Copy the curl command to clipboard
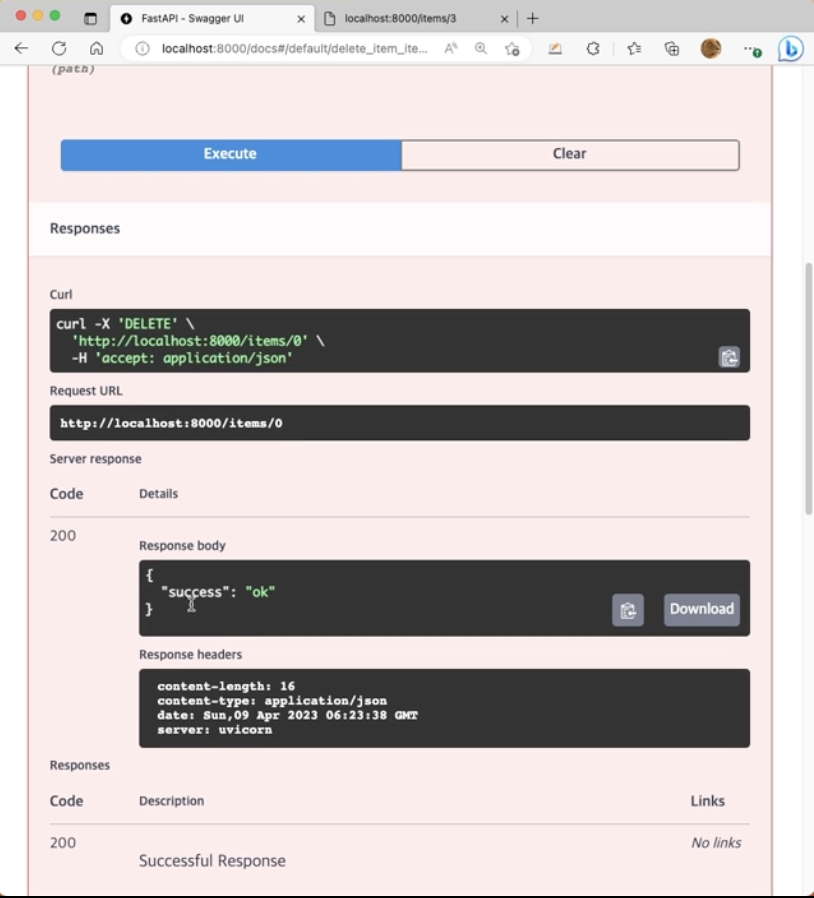 (729, 357)
